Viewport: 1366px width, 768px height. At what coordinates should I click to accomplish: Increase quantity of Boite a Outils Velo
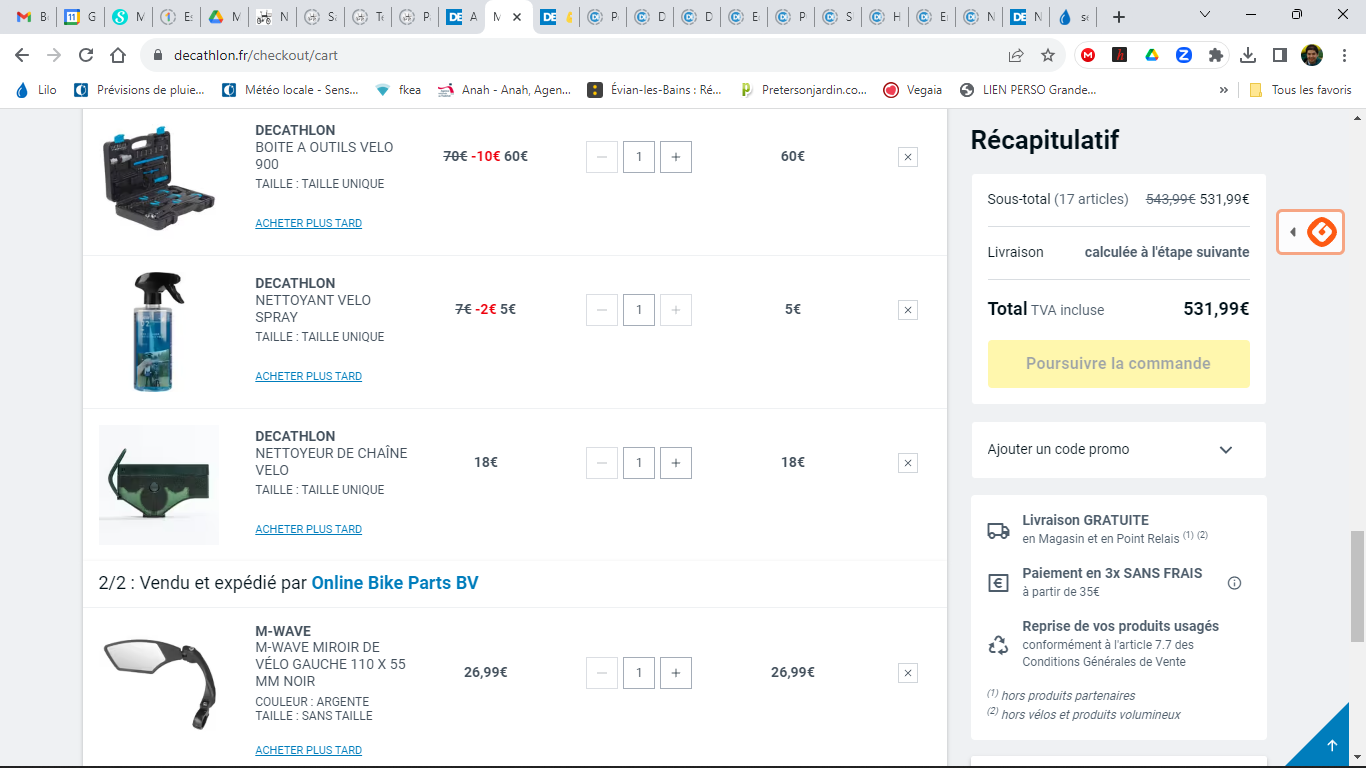[676, 157]
